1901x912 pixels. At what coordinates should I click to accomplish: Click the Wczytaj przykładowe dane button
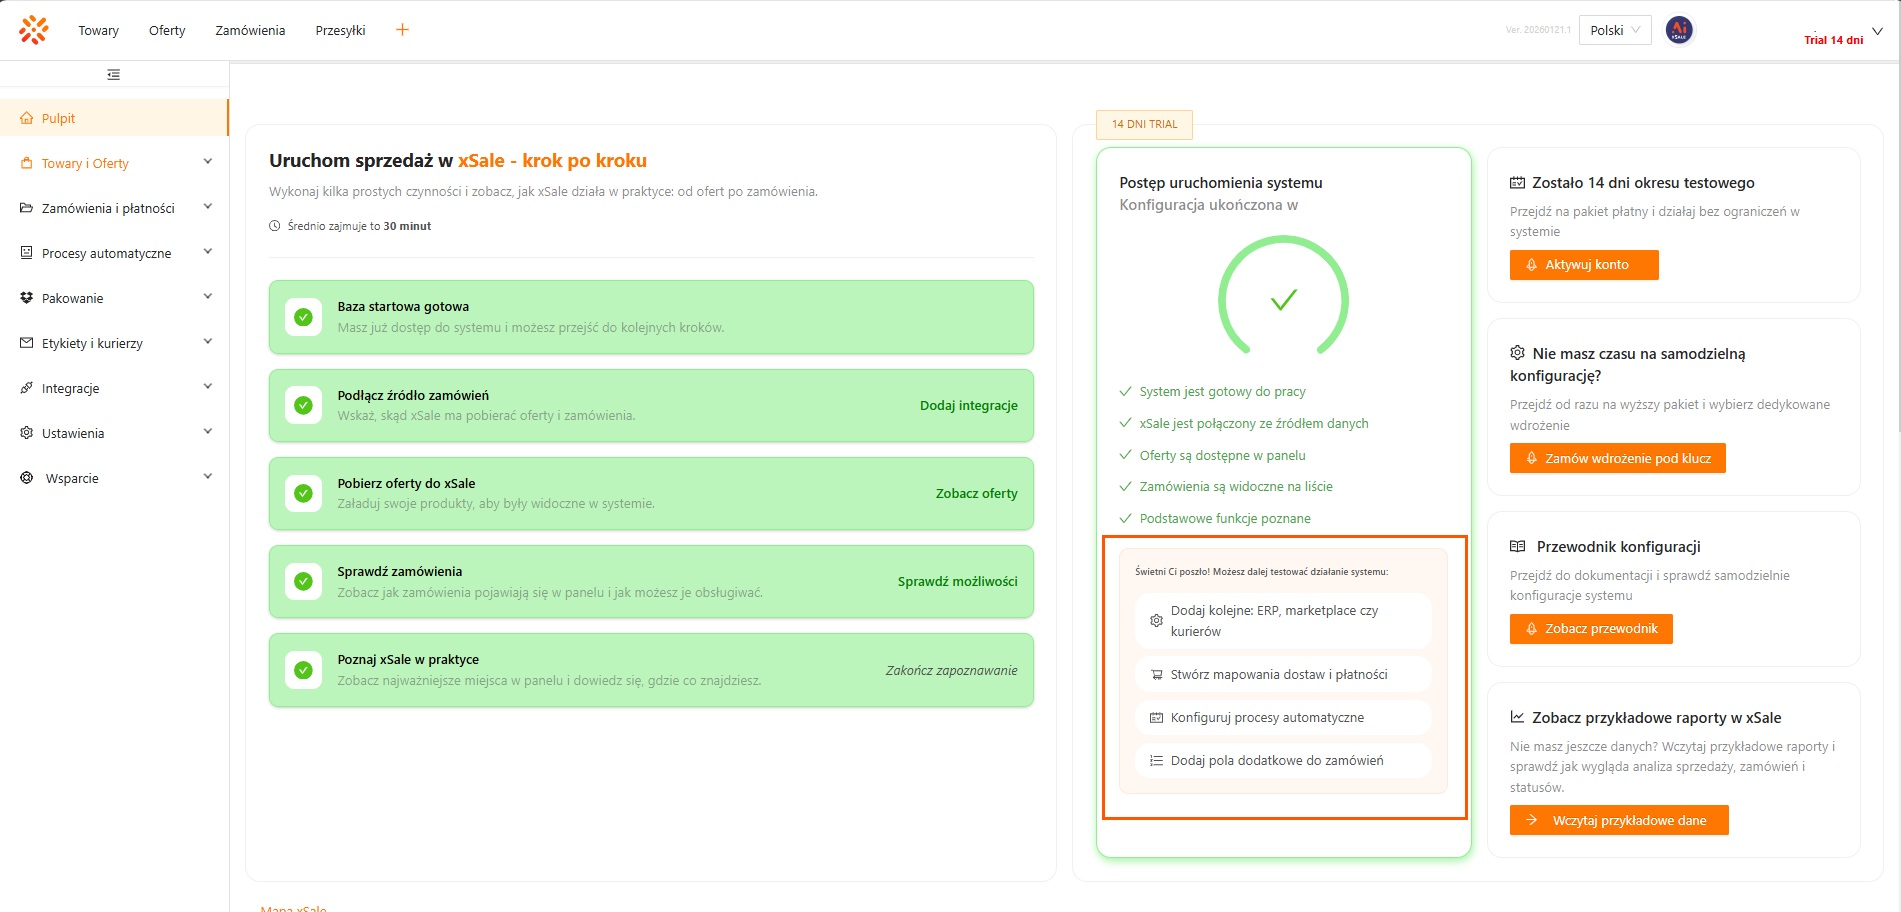pyautogui.click(x=1619, y=820)
